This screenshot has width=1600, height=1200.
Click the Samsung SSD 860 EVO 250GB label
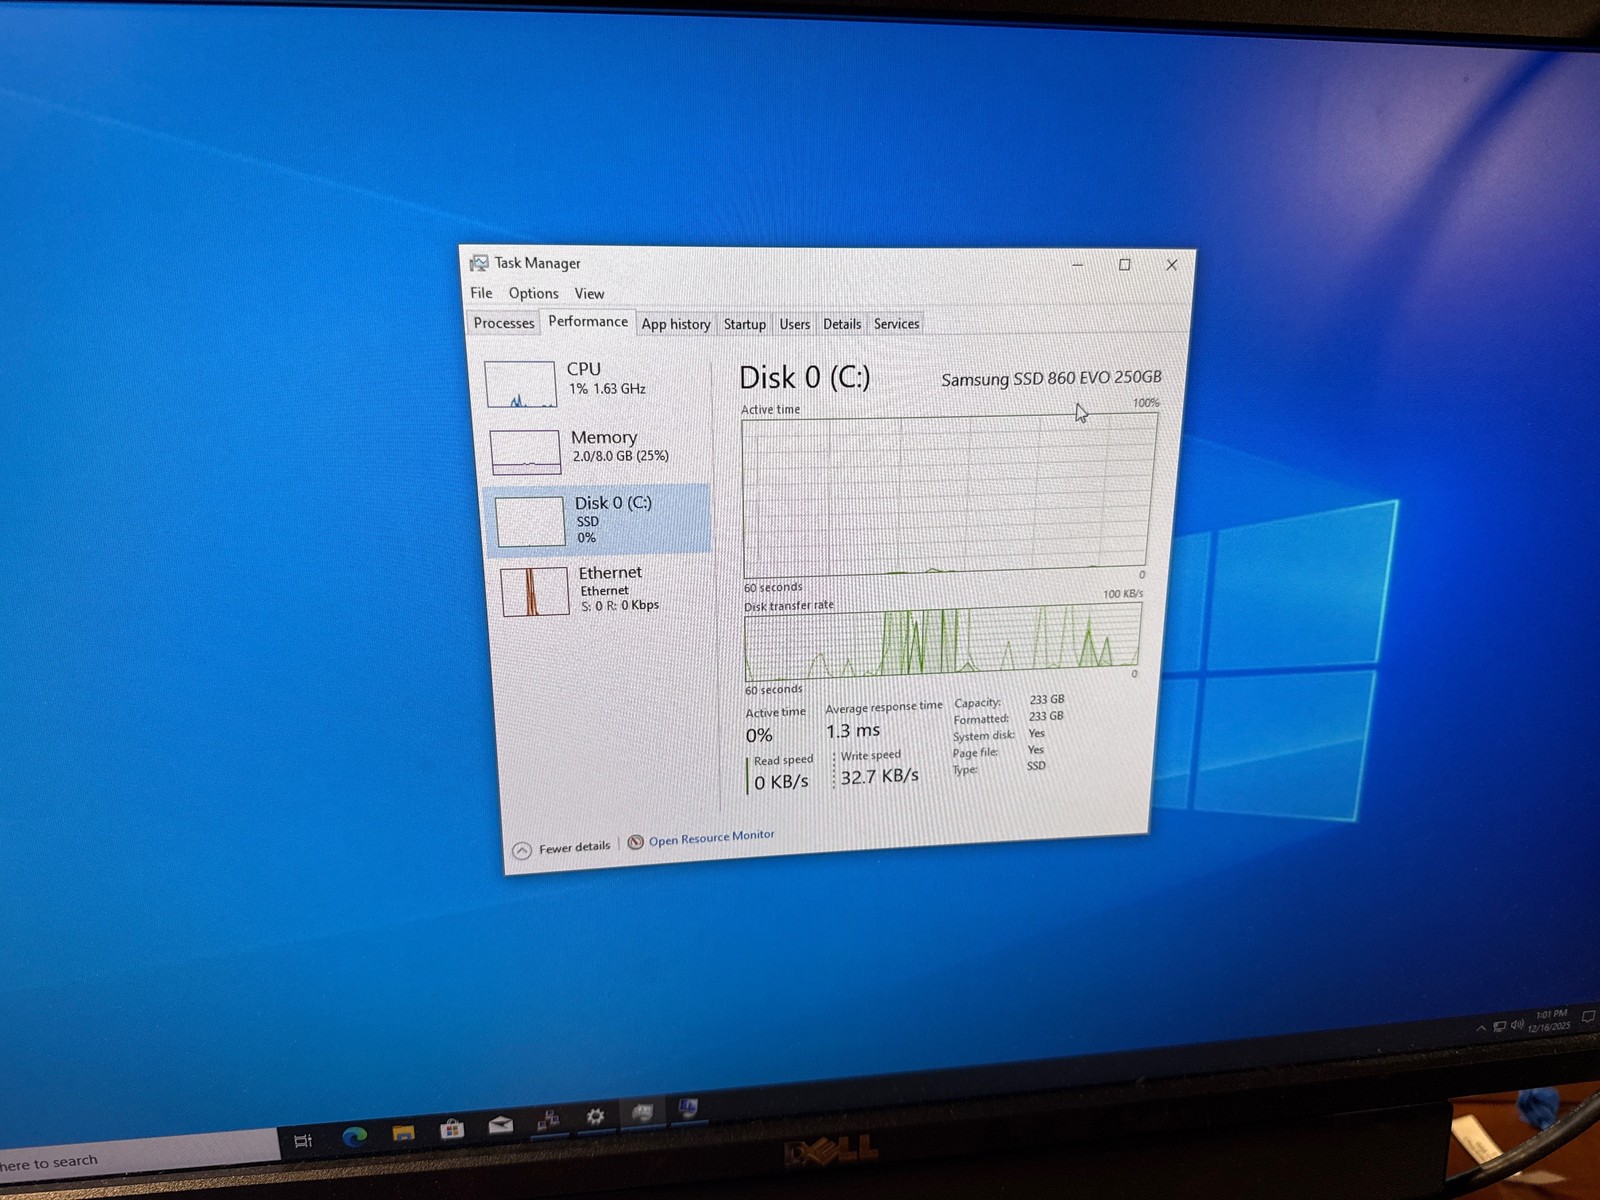point(1051,378)
